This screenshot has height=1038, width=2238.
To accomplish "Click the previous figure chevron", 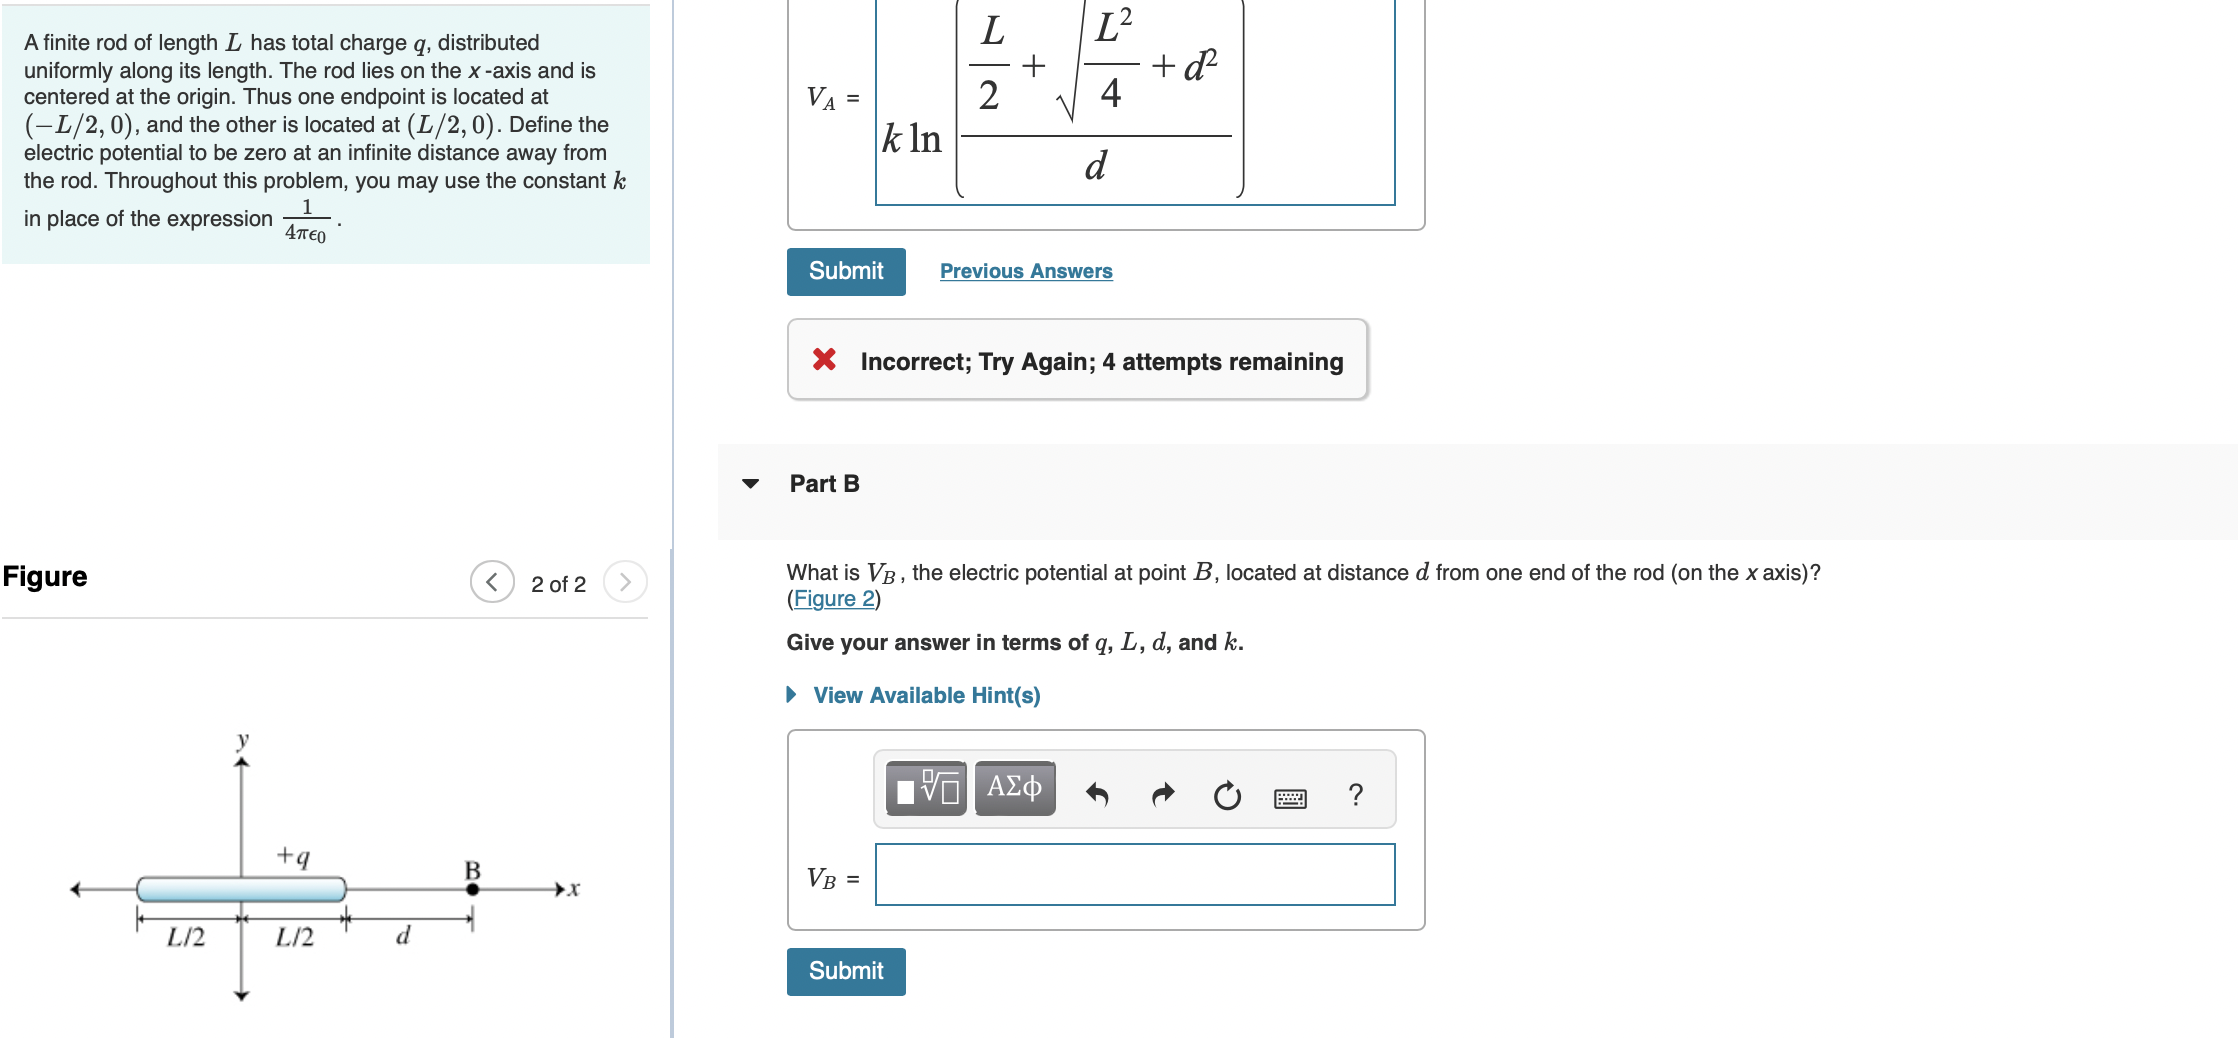I will [491, 582].
